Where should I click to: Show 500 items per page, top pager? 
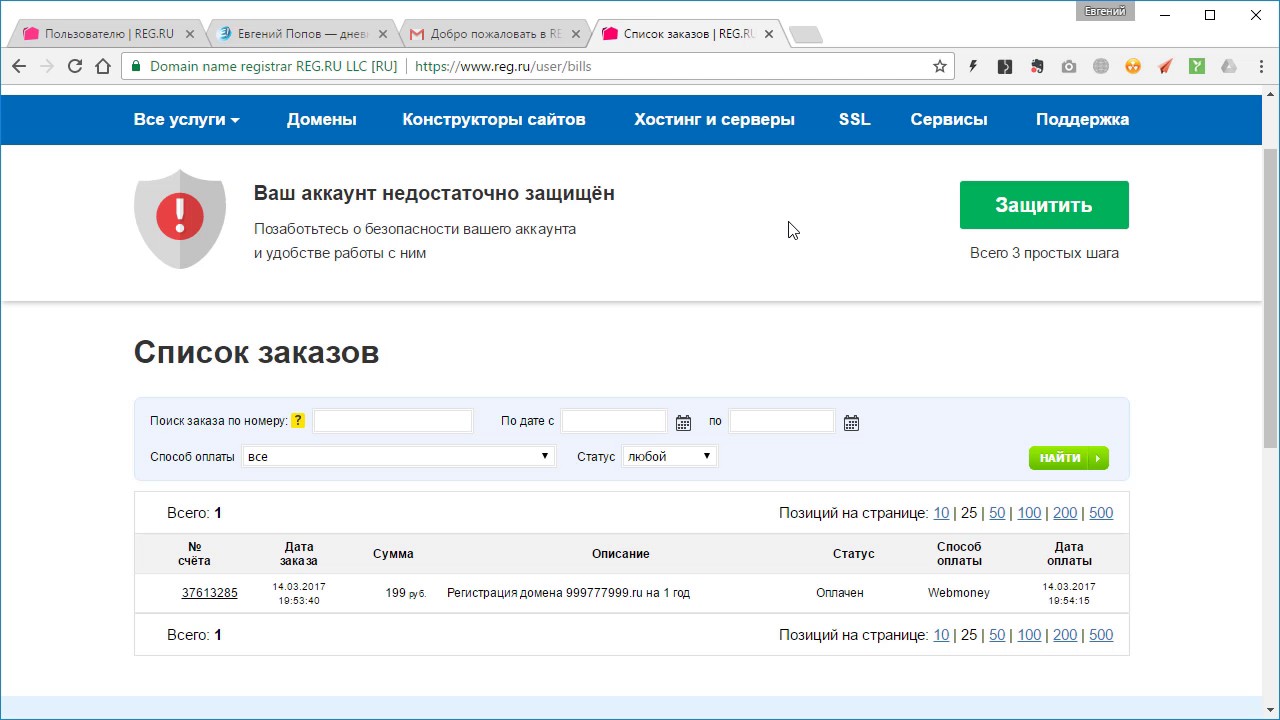(1101, 513)
